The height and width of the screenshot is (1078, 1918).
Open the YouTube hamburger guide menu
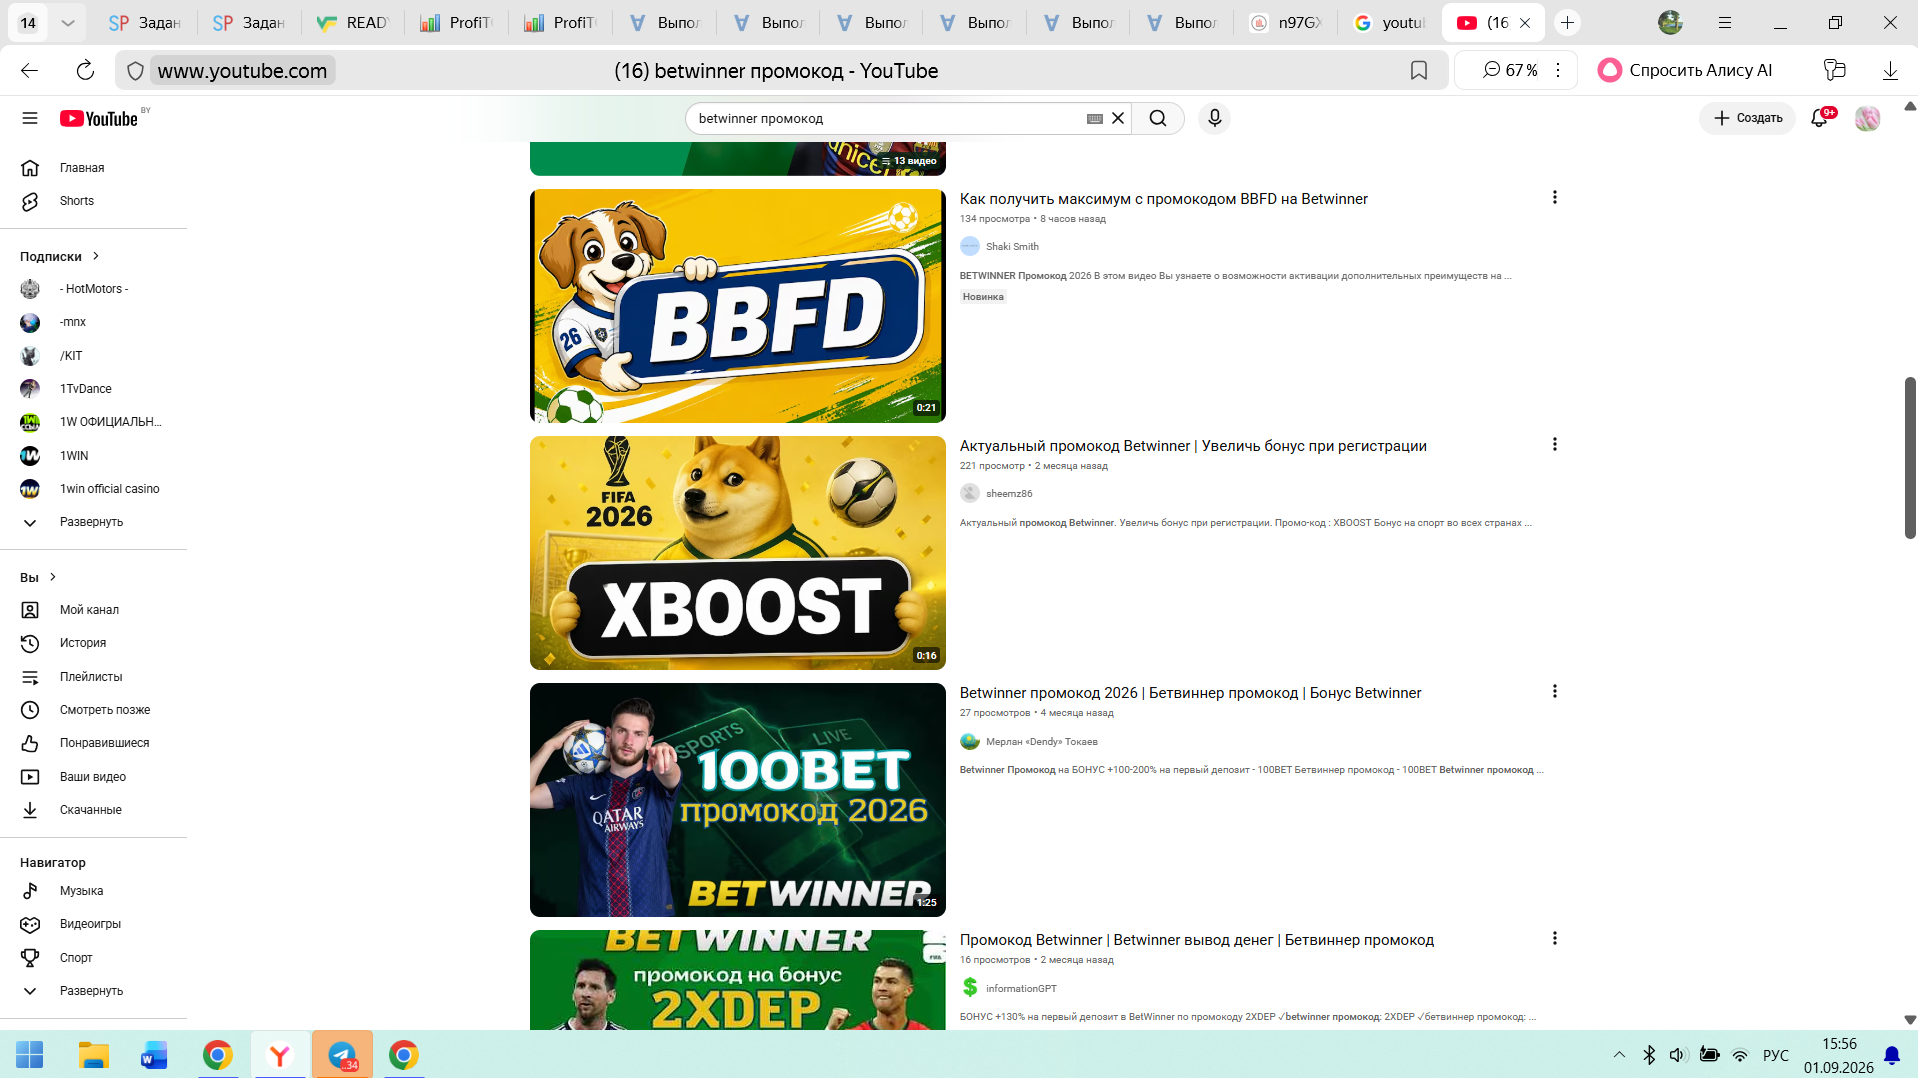pos(30,118)
